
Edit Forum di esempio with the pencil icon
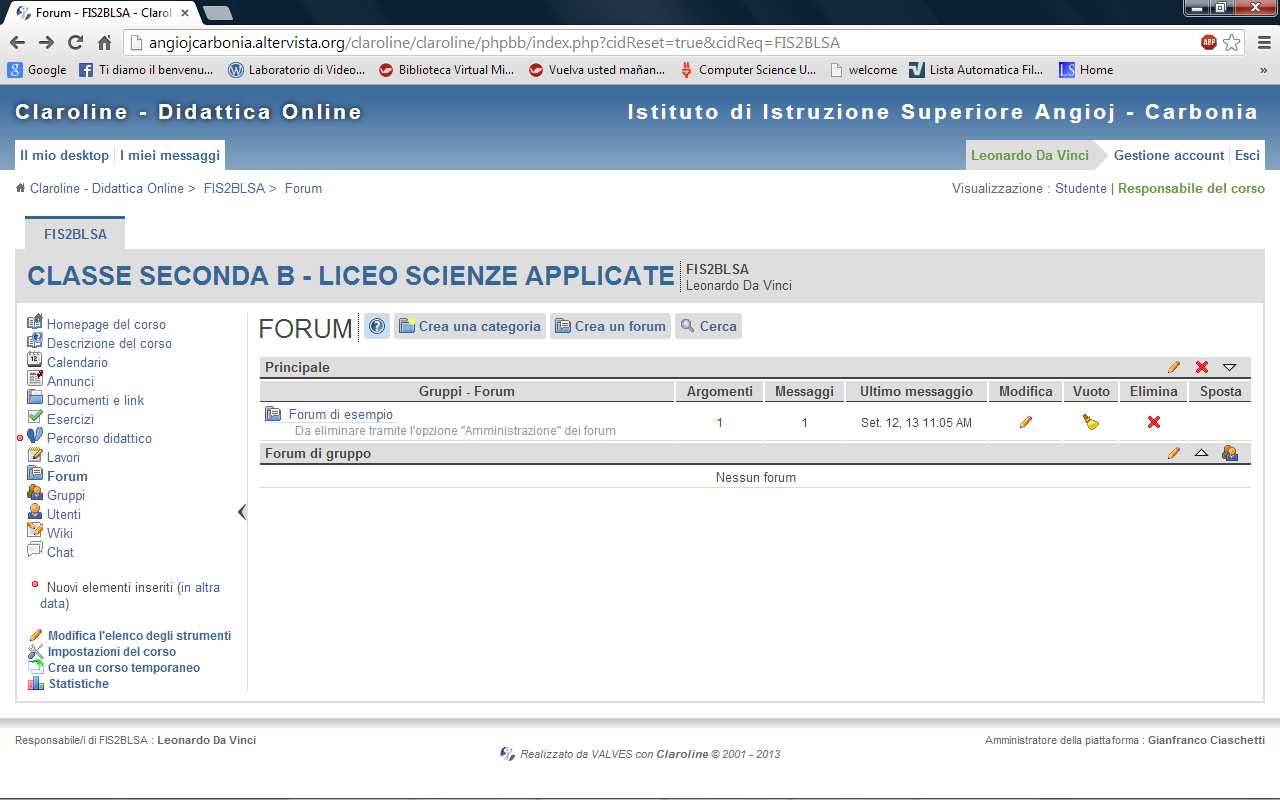(1025, 422)
